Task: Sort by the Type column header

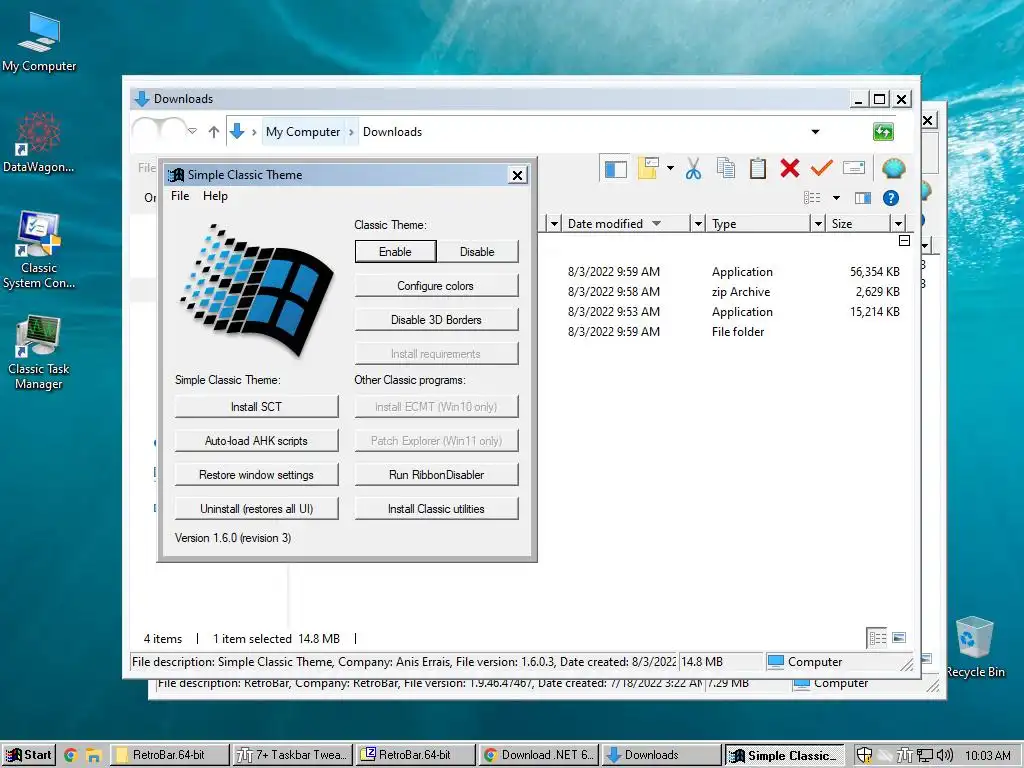Action: point(758,224)
